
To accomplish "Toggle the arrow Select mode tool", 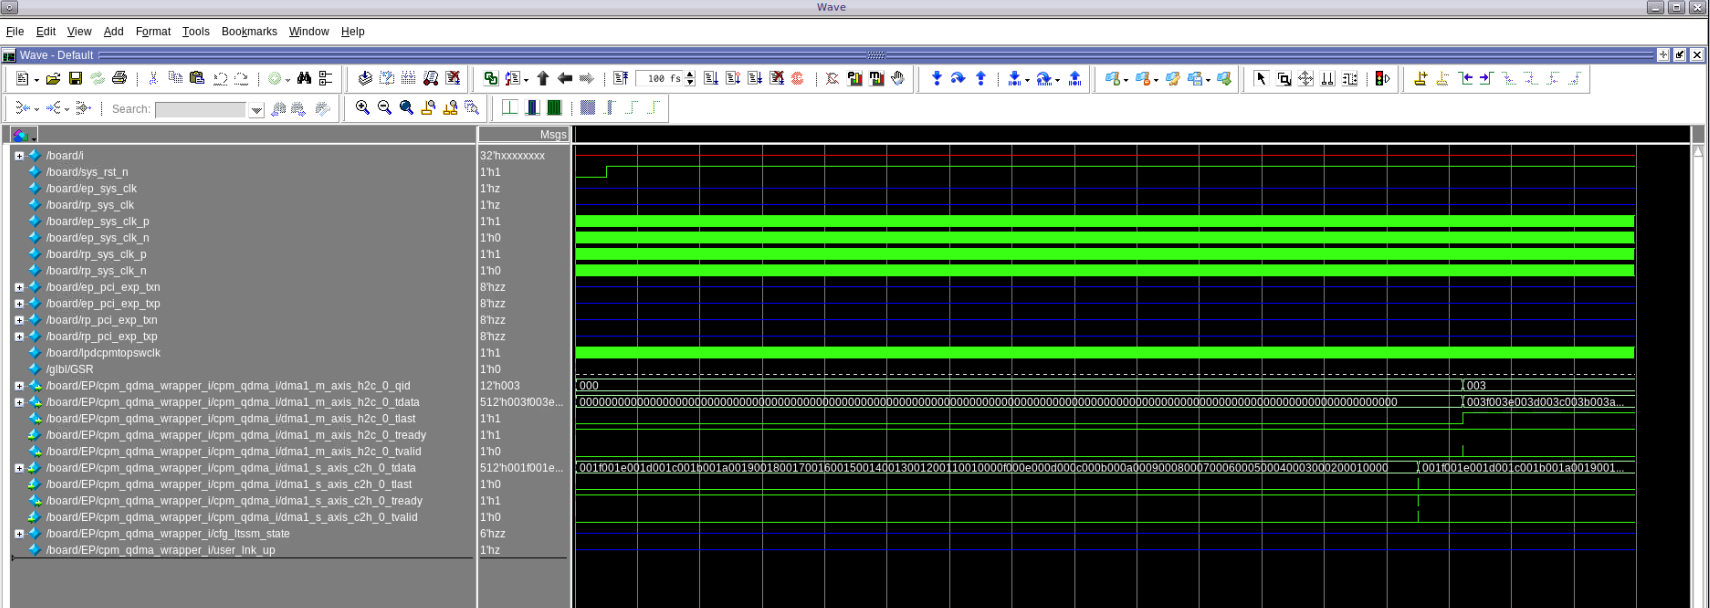I will click(x=1261, y=79).
